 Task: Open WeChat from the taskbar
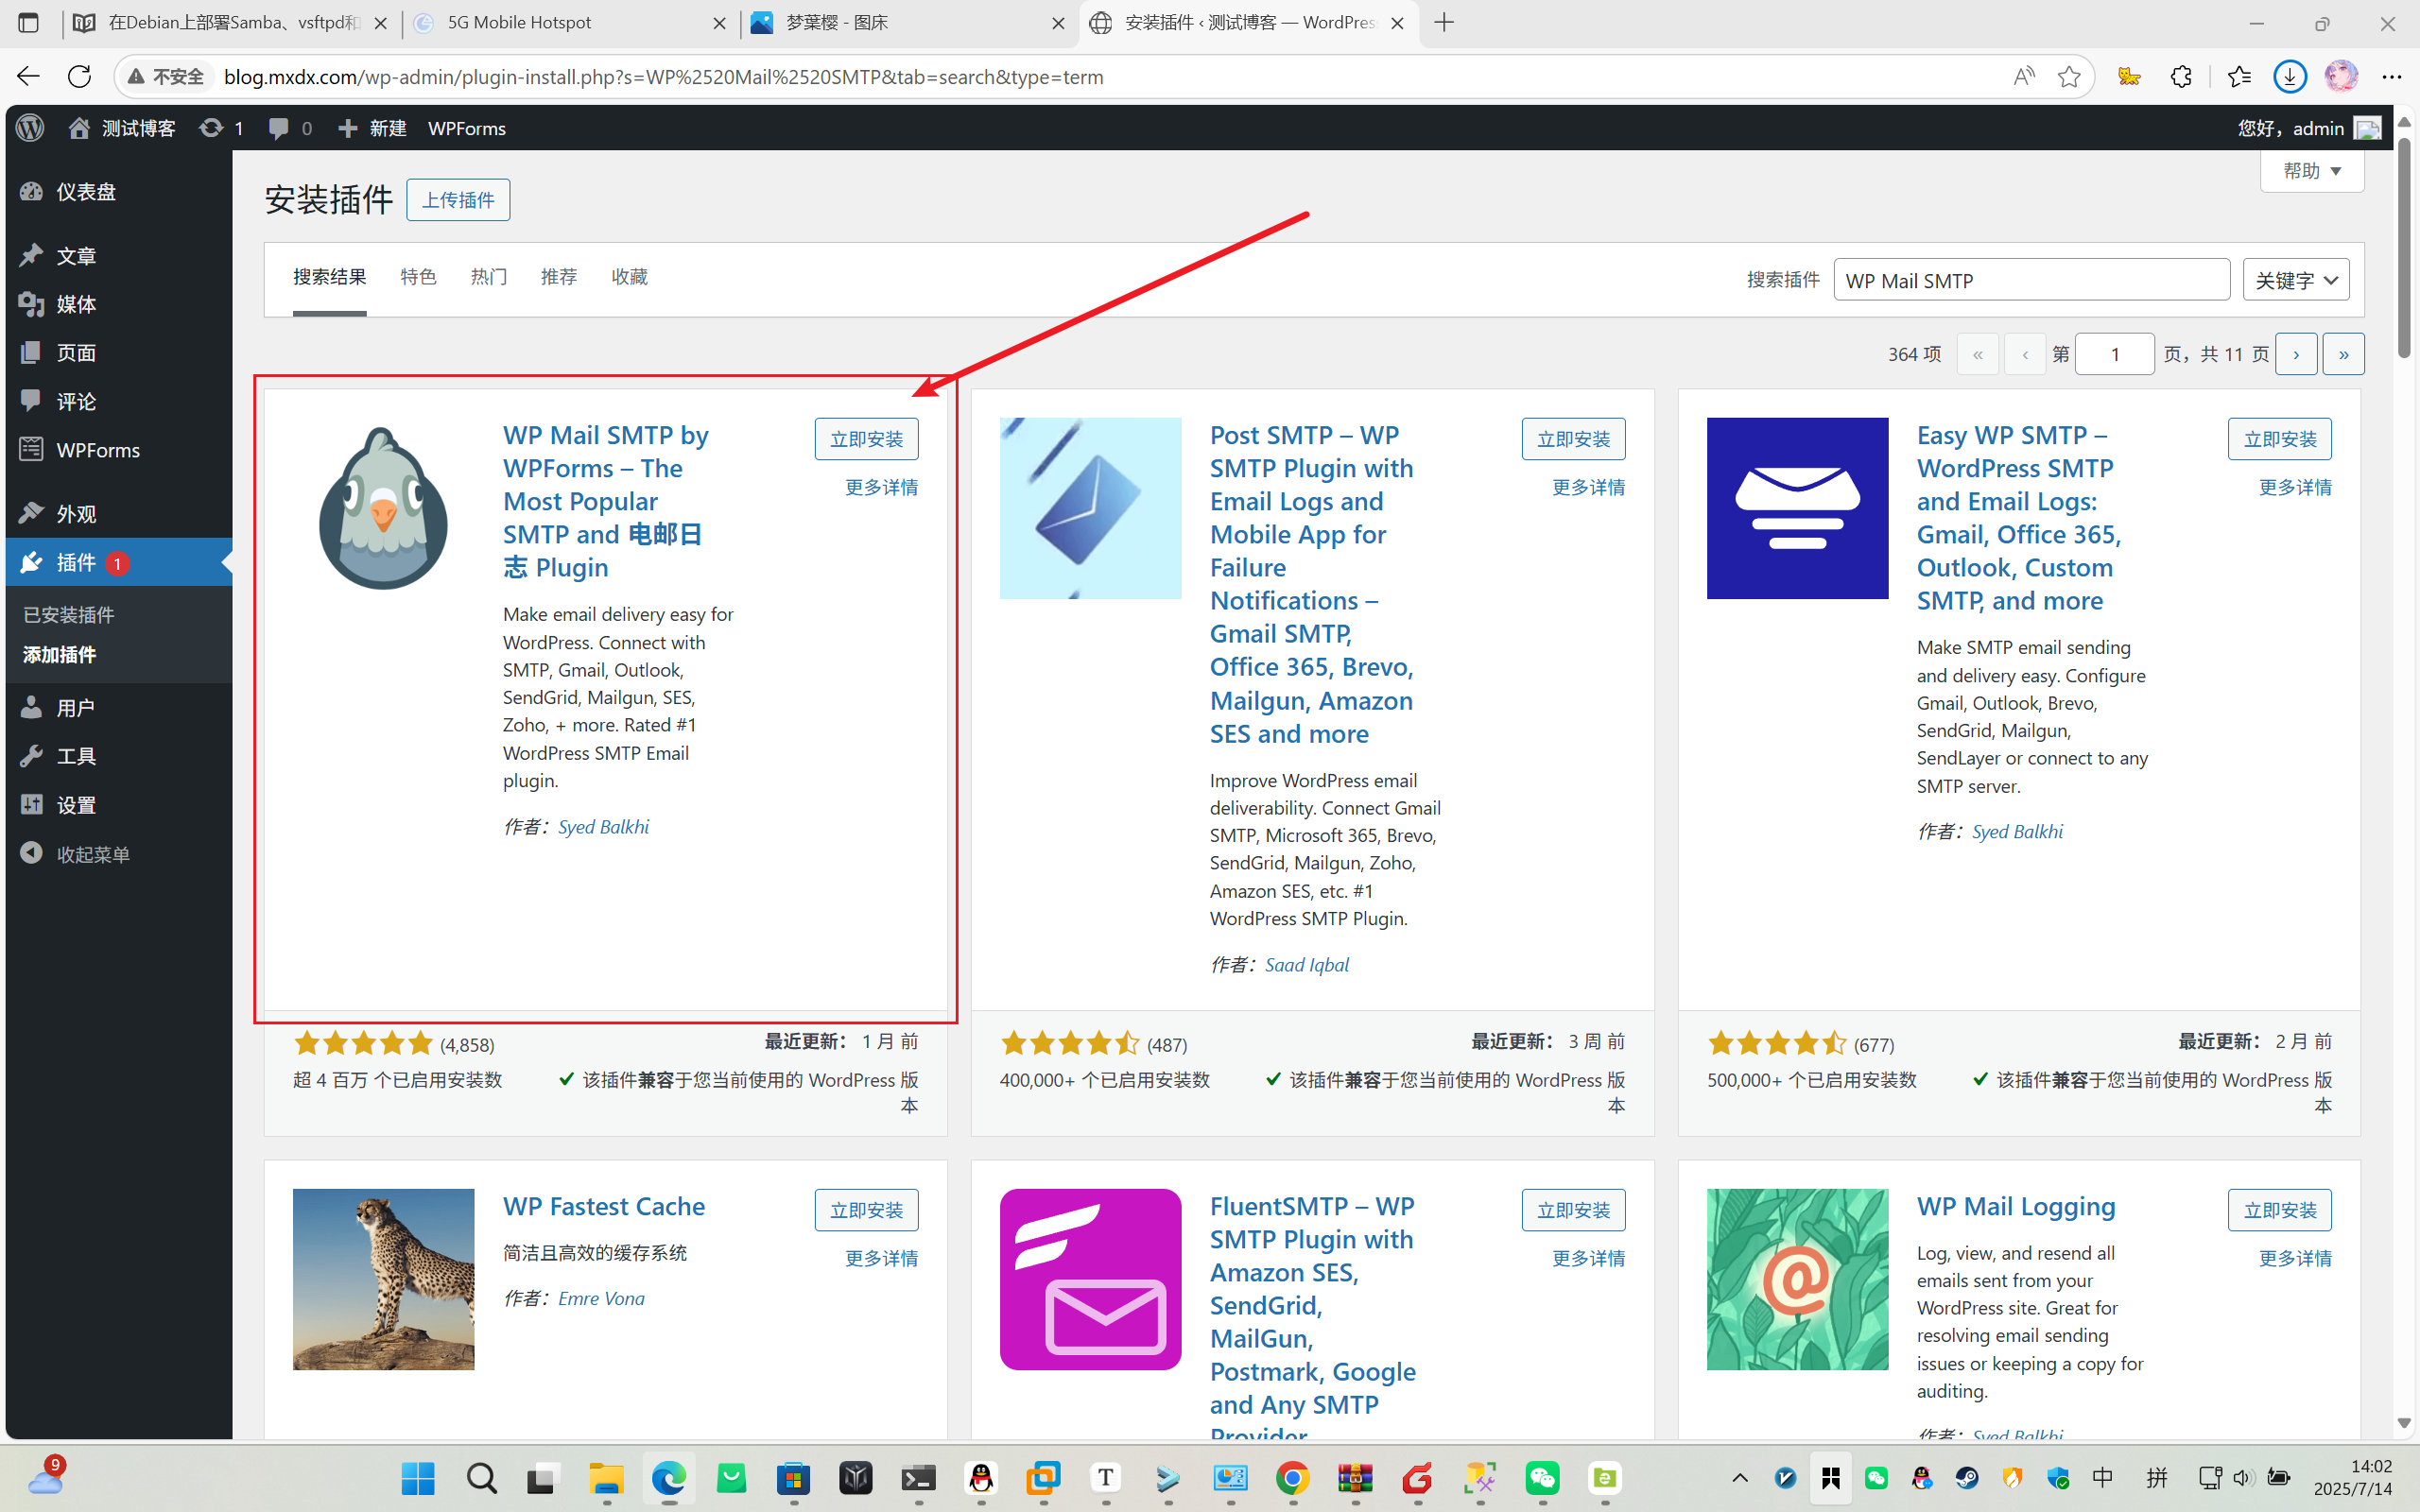point(1542,1478)
